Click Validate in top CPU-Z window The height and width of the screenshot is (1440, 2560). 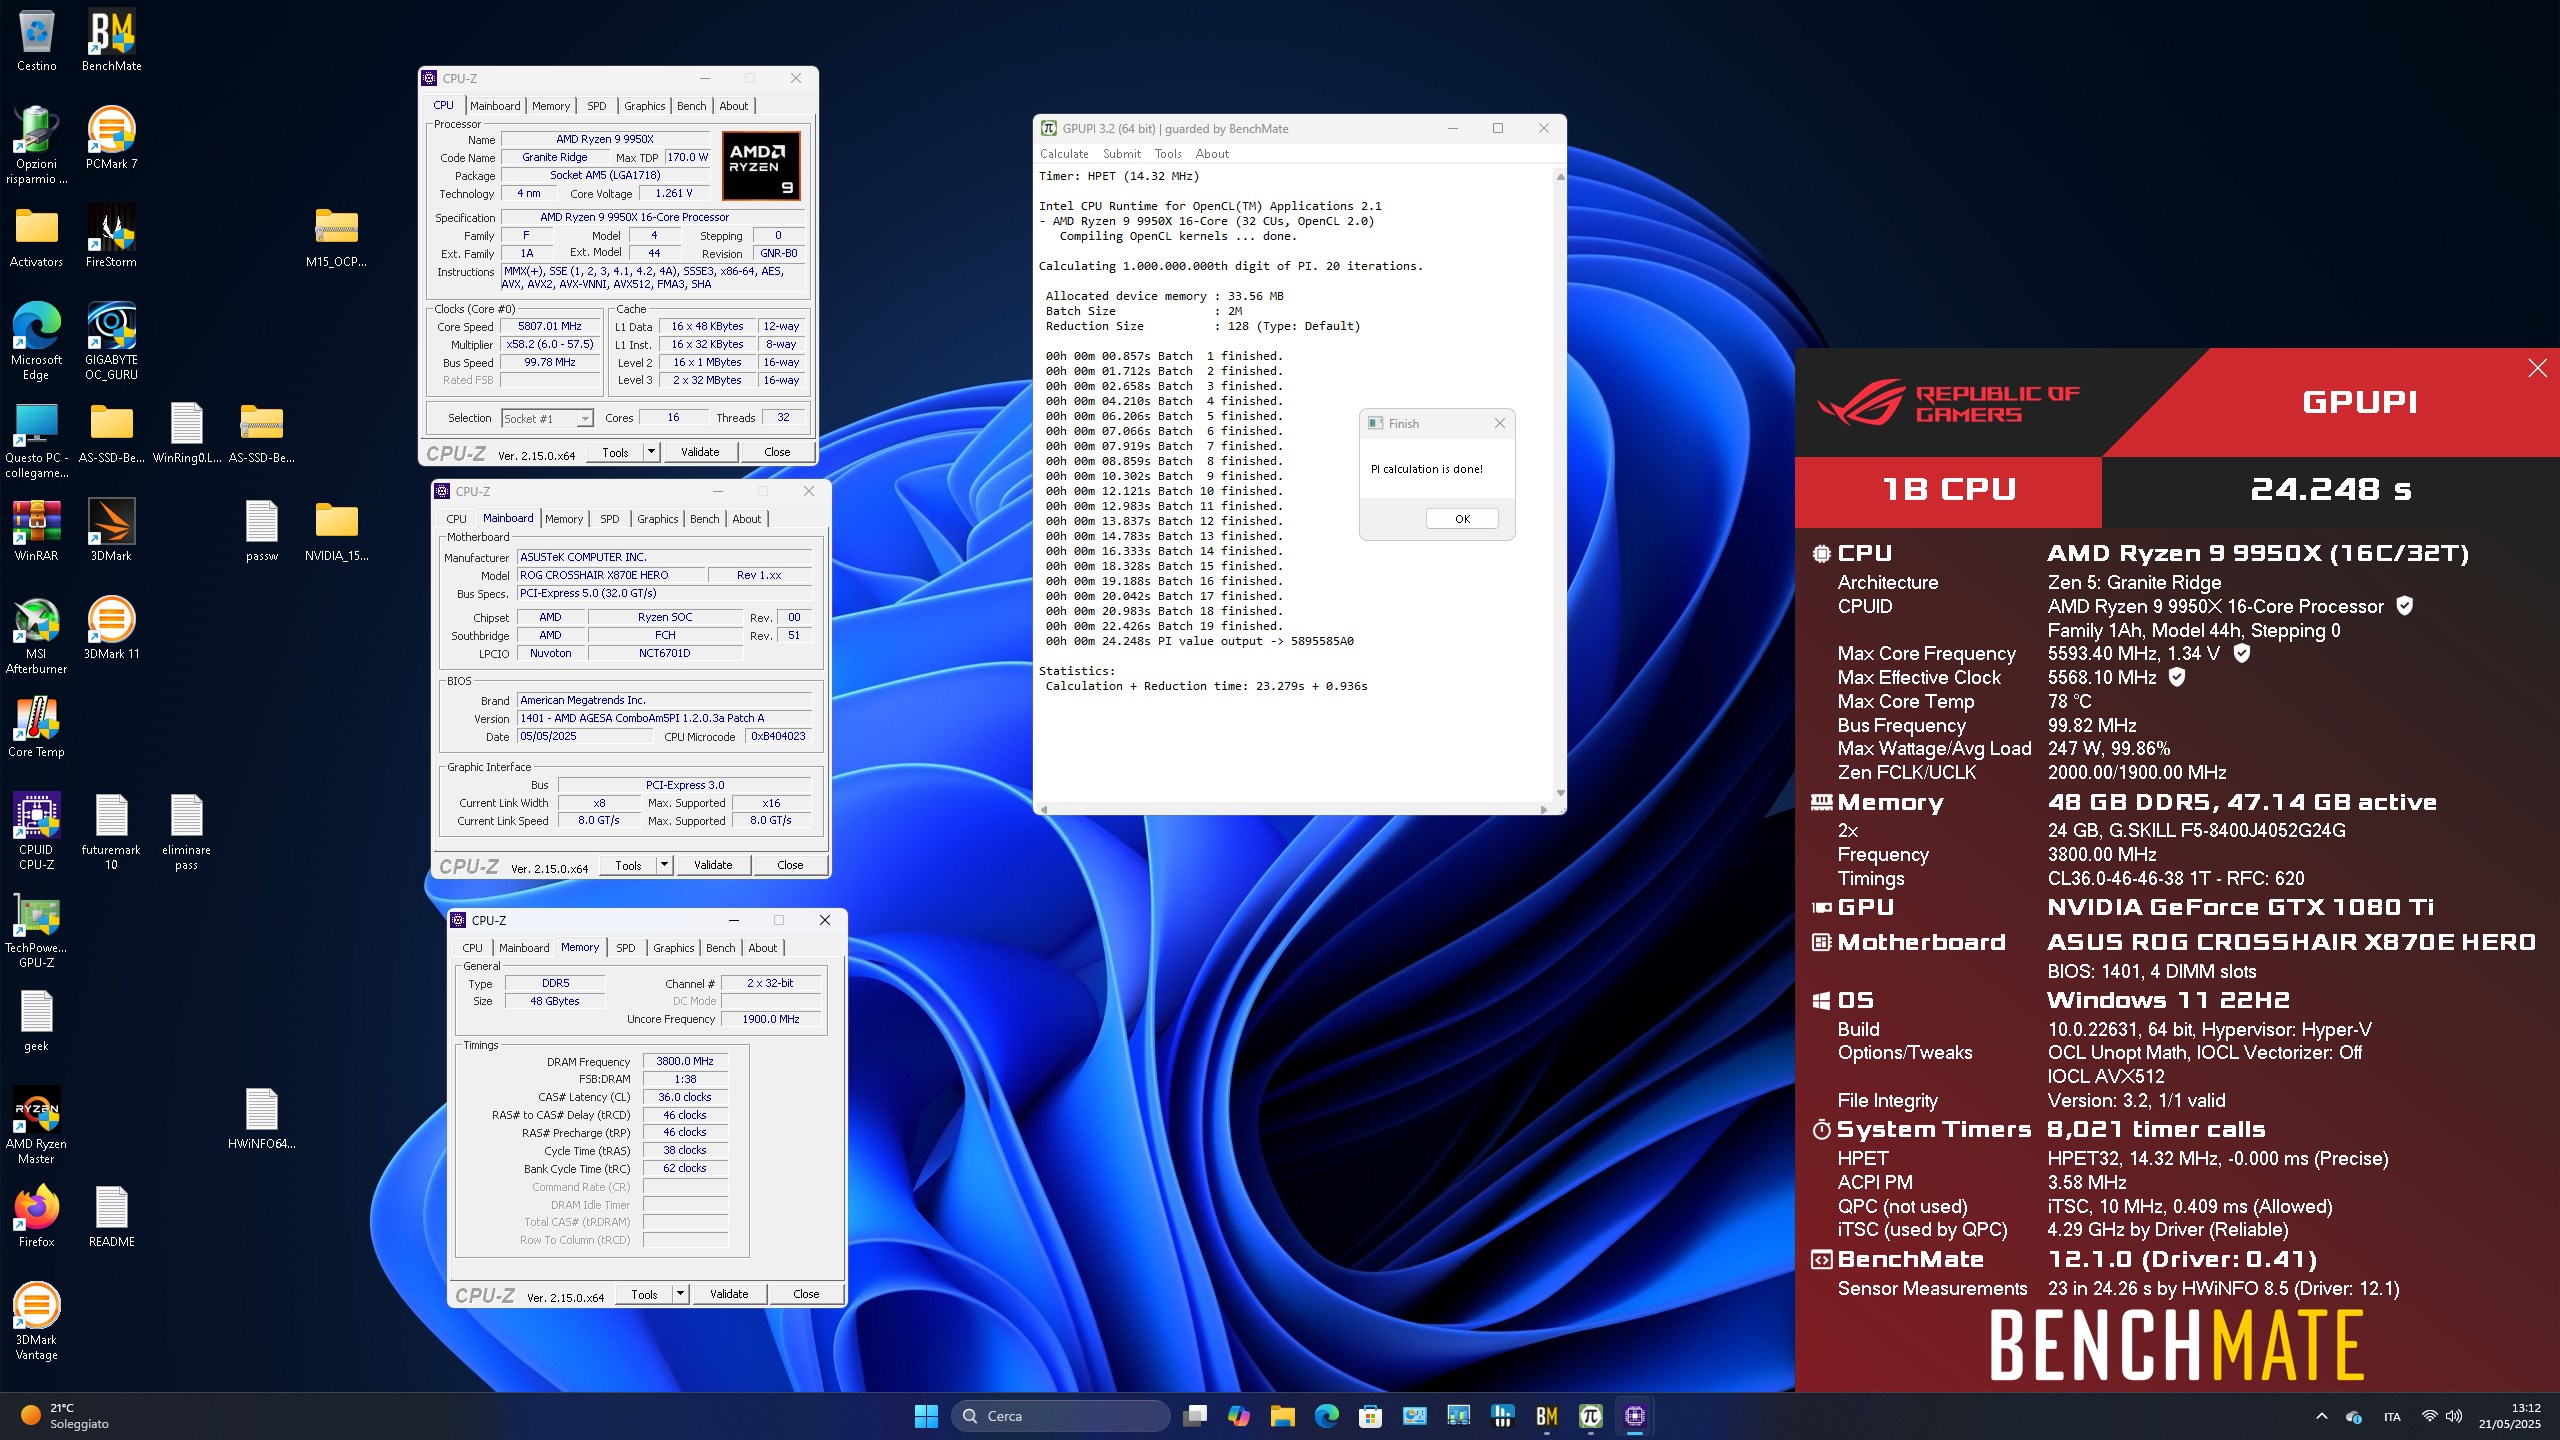tap(700, 452)
